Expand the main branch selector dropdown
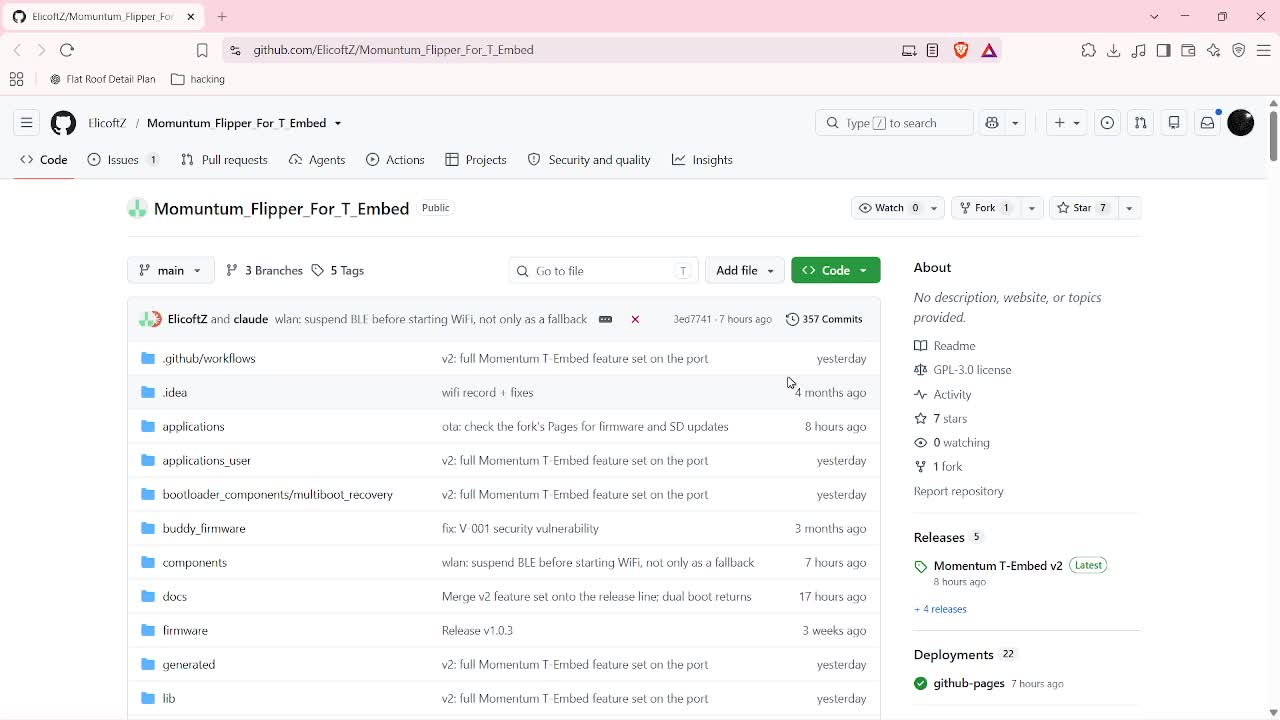 (x=171, y=271)
